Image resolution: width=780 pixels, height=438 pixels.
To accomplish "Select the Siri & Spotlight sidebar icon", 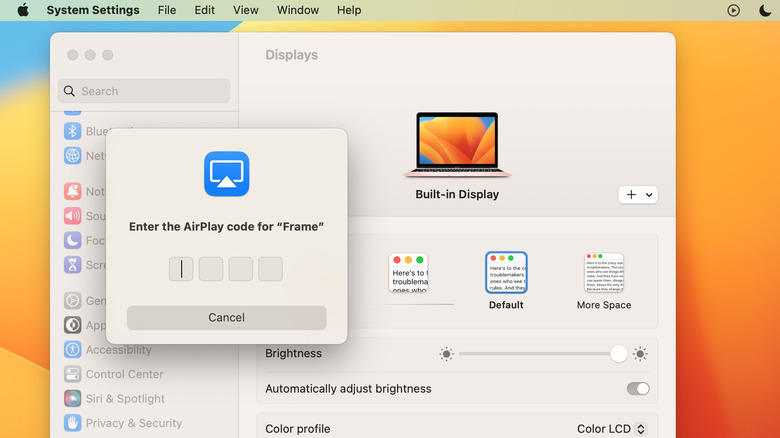I will pyautogui.click(x=72, y=398).
